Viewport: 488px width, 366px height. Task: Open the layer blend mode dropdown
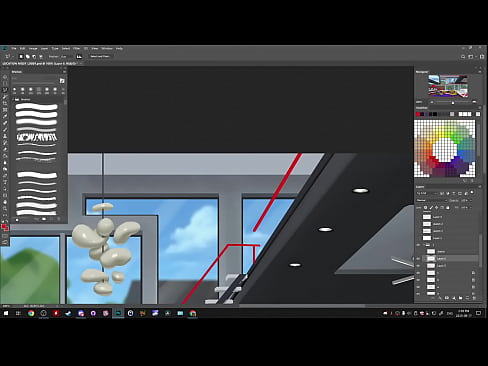[x=432, y=200]
